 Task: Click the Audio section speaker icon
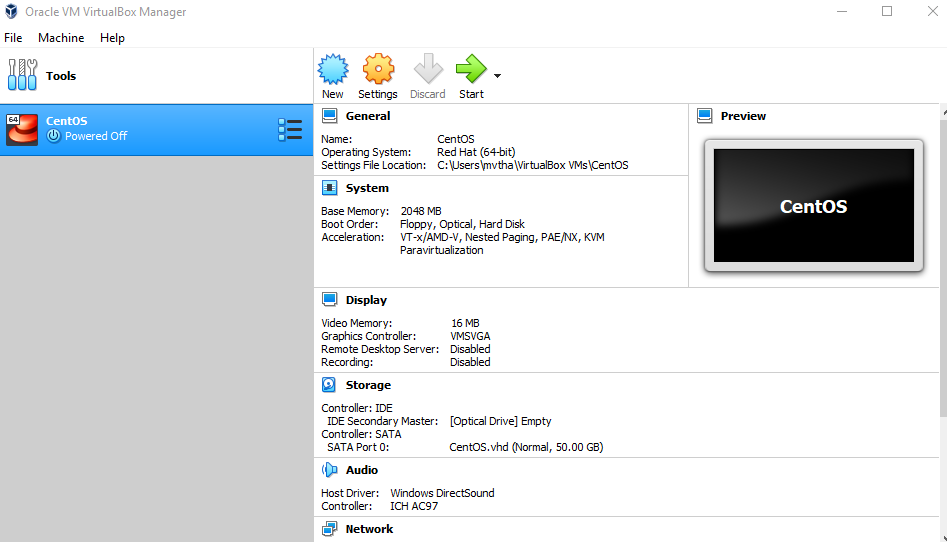[330, 469]
